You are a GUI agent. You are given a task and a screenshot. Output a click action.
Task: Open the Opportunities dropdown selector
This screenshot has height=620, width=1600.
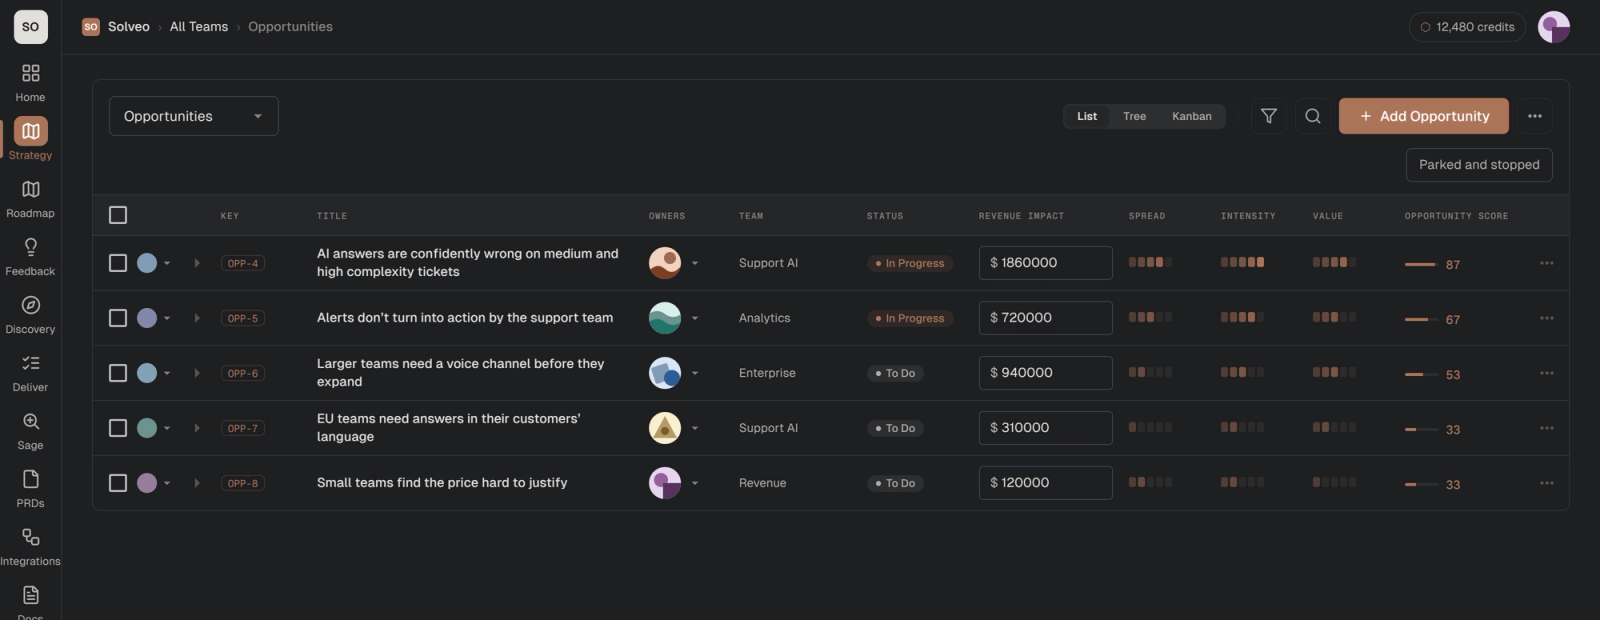[x=194, y=116]
